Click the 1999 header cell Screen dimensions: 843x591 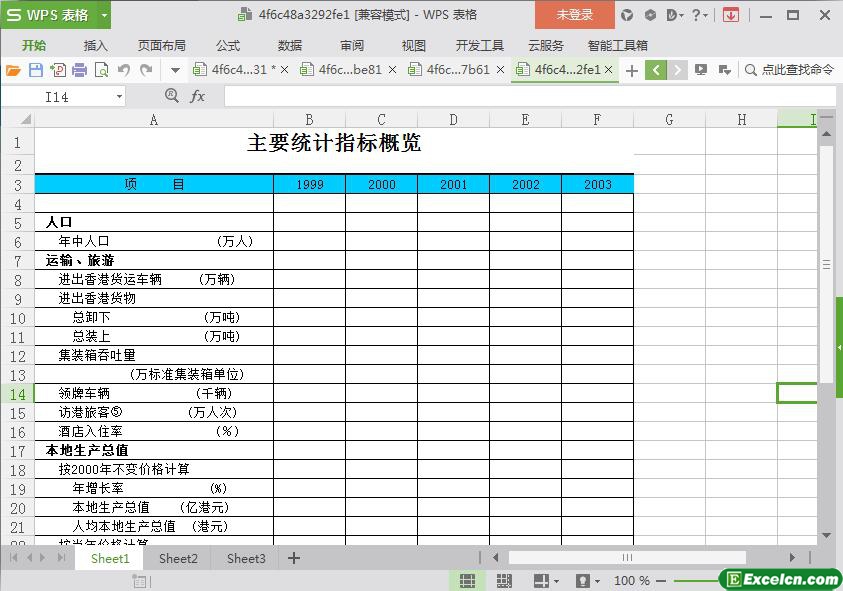309,184
